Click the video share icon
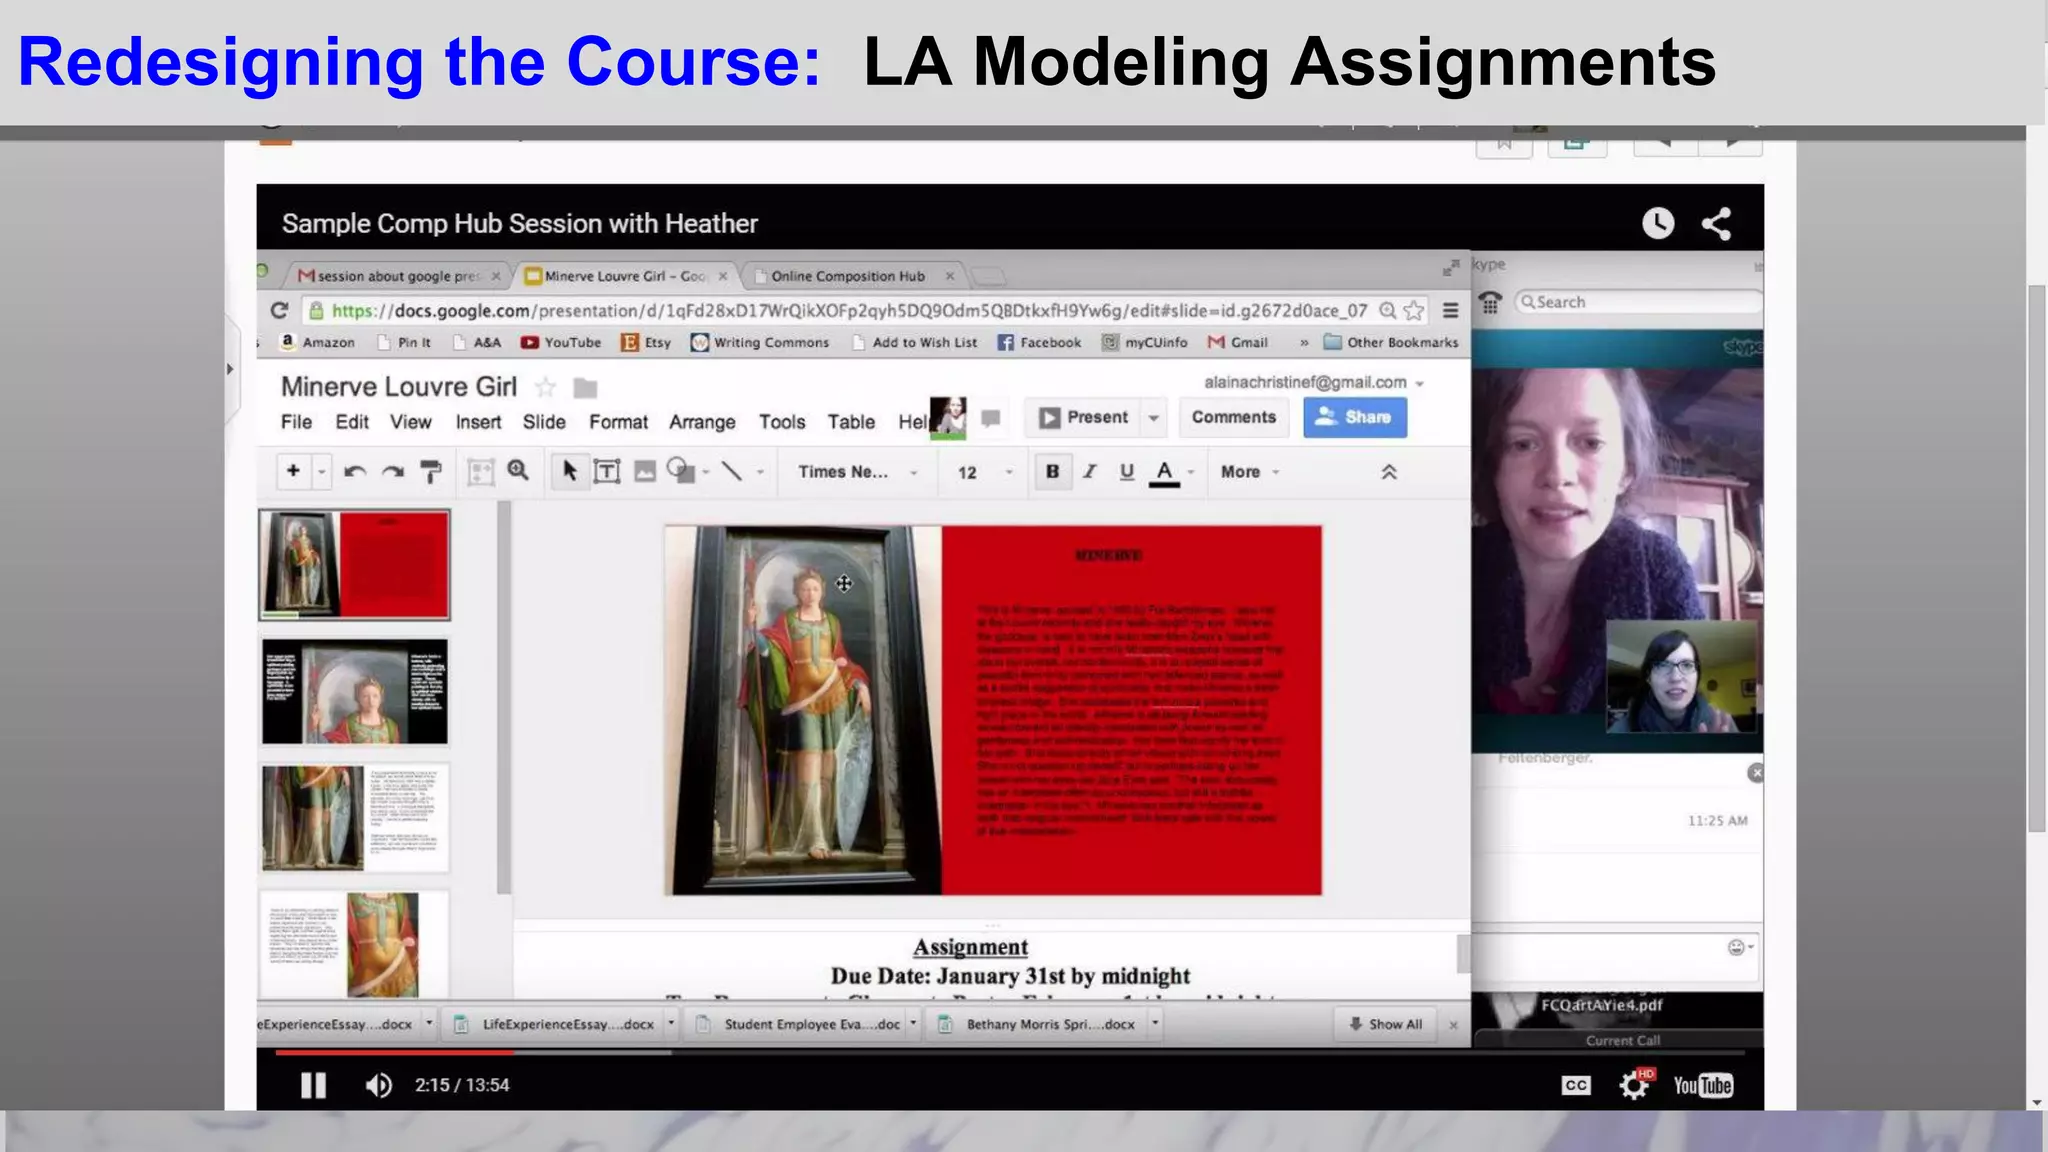 point(1717,223)
